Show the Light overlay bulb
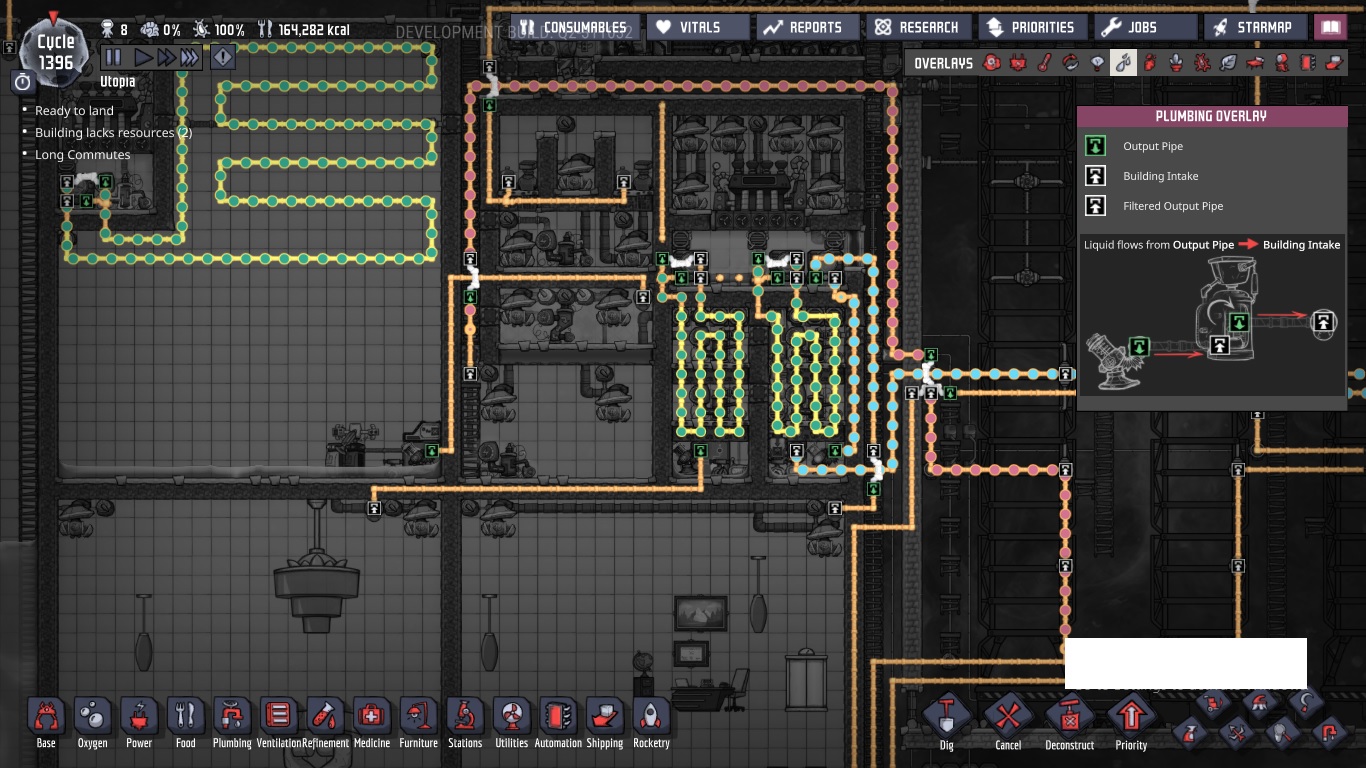1366x768 pixels. click(x=1097, y=63)
